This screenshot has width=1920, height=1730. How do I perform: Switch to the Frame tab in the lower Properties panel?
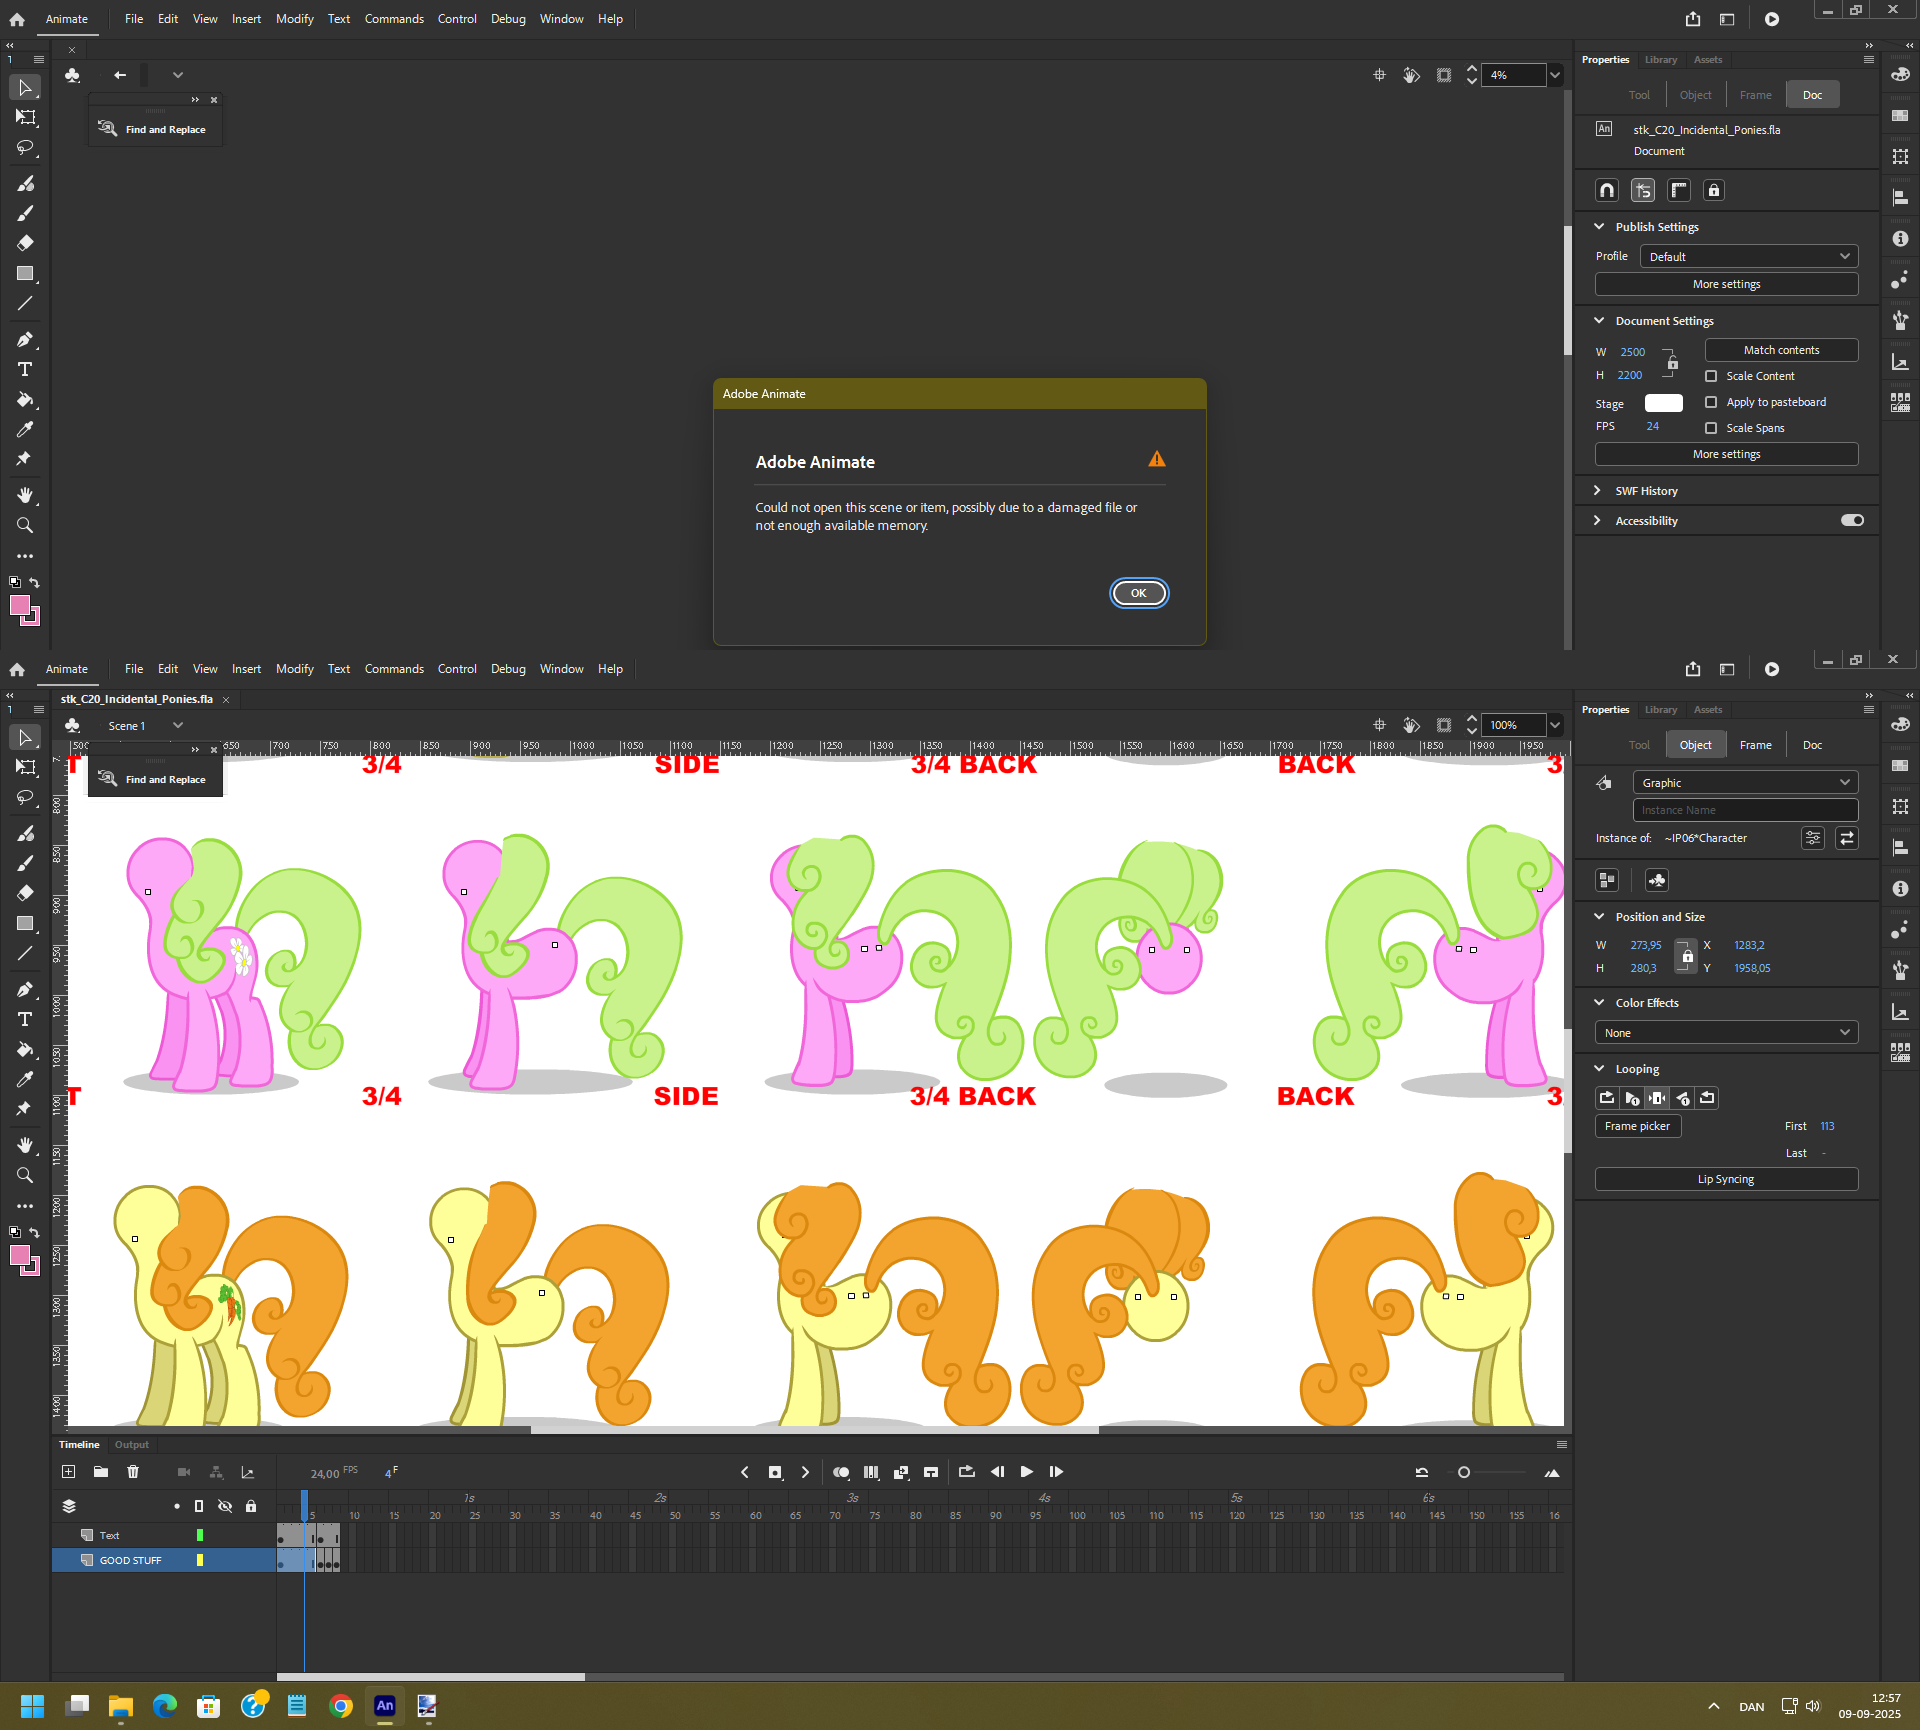click(x=1755, y=745)
